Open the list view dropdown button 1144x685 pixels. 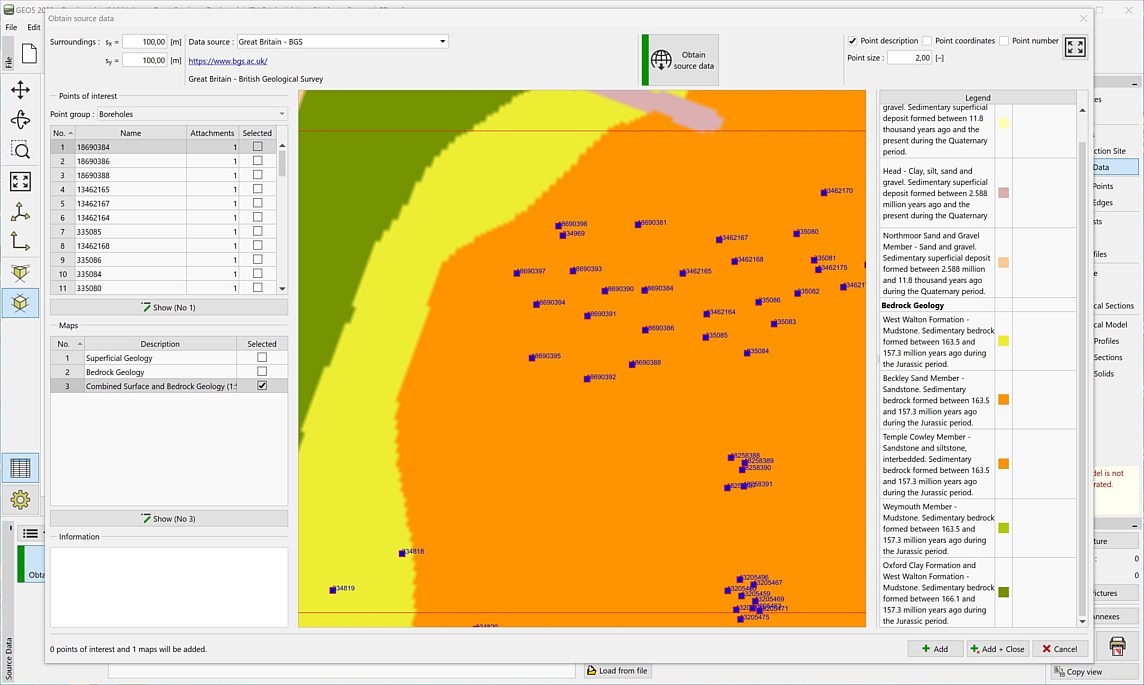31,534
